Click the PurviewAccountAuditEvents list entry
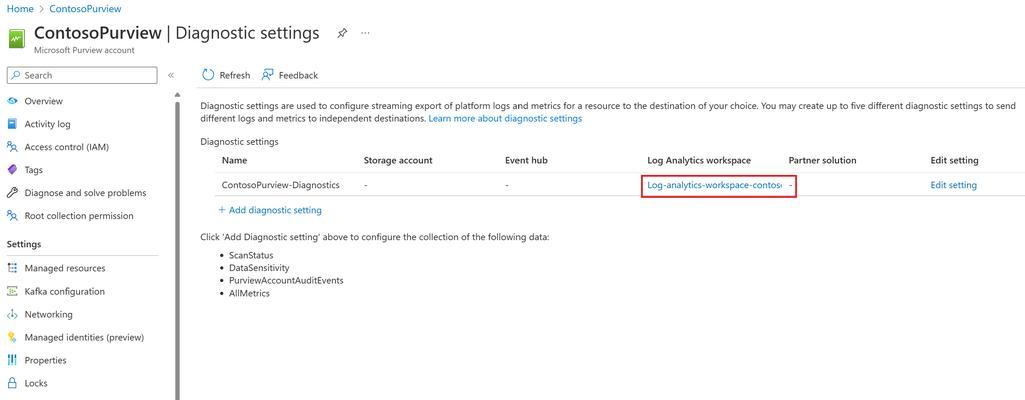 tap(286, 280)
